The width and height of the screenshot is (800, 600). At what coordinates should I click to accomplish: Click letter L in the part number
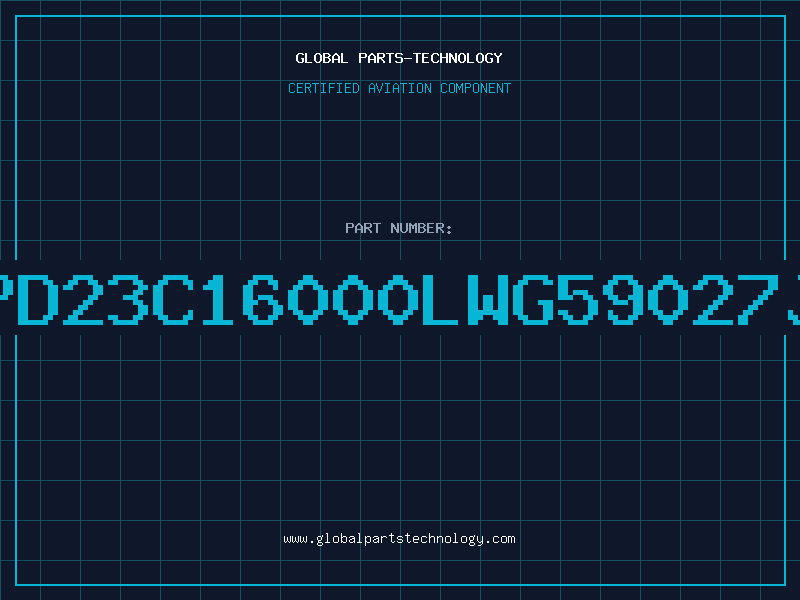pos(440,299)
